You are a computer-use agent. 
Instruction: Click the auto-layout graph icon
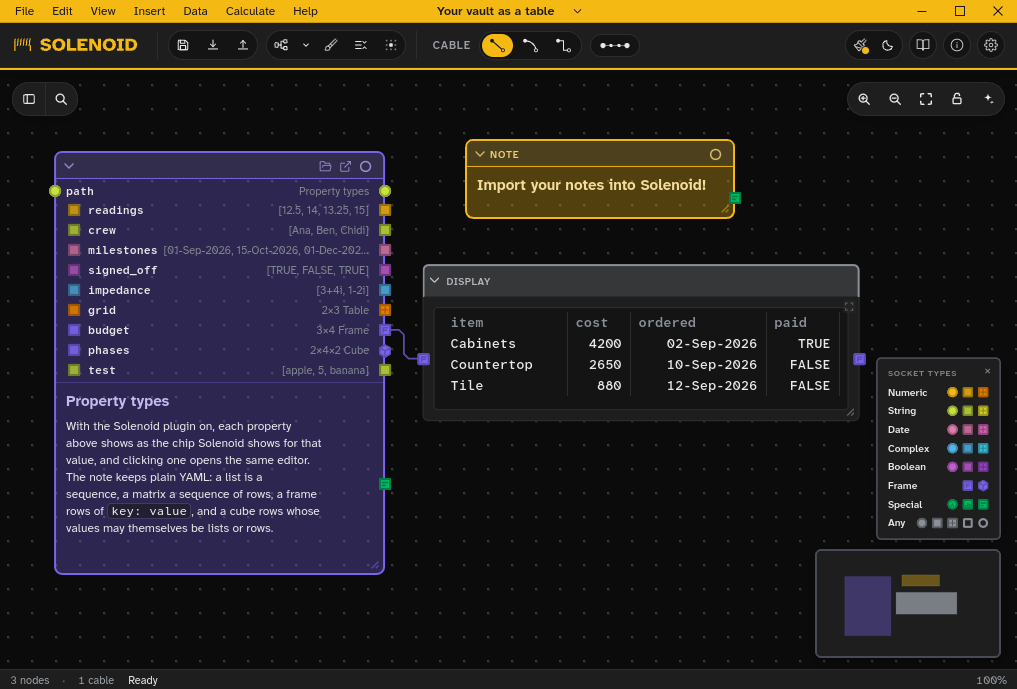pos(281,45)
